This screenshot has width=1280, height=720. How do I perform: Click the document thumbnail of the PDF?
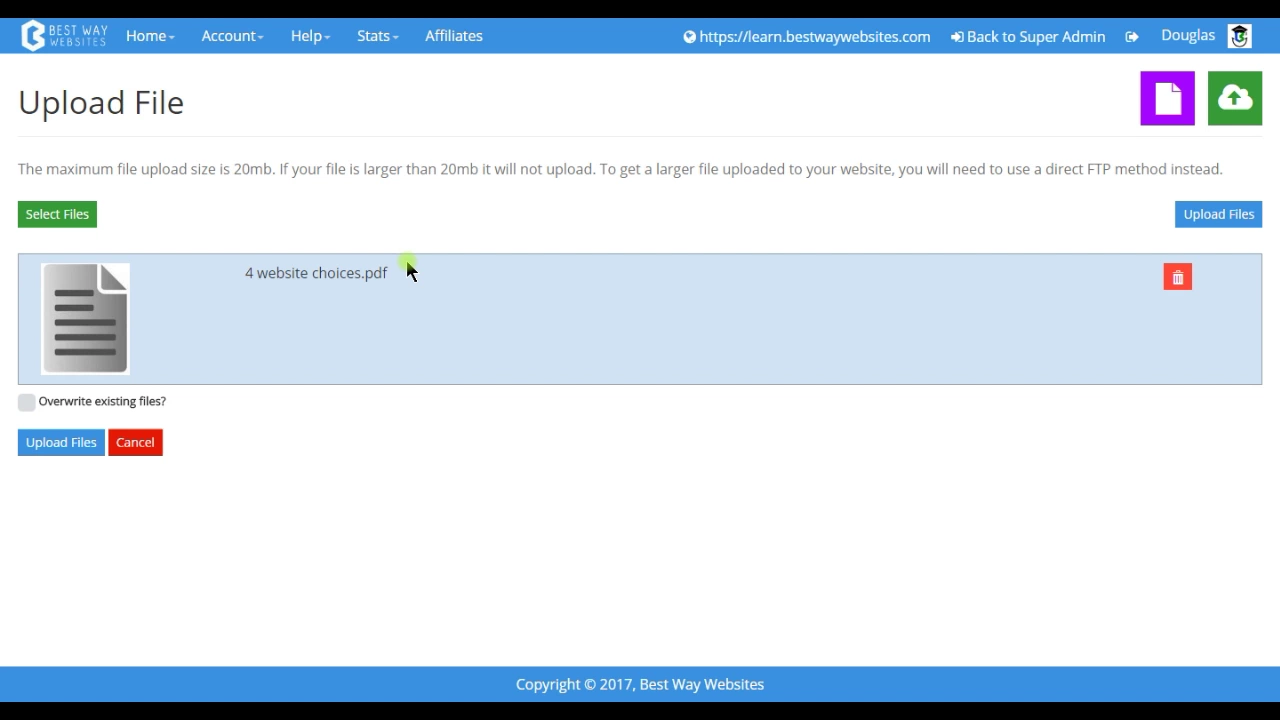click(85, 319)
